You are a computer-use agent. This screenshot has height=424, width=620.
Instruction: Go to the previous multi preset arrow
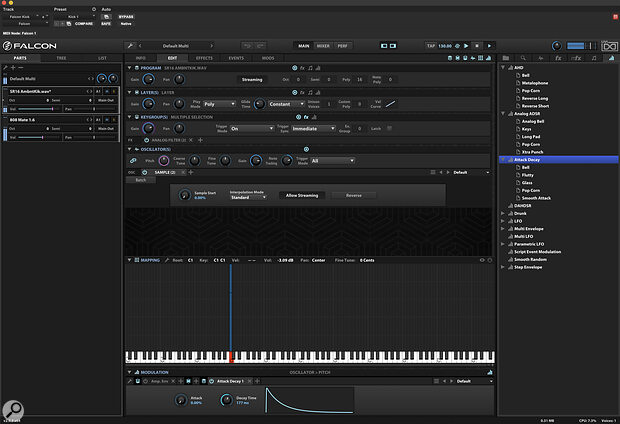[x=140, y=46]
